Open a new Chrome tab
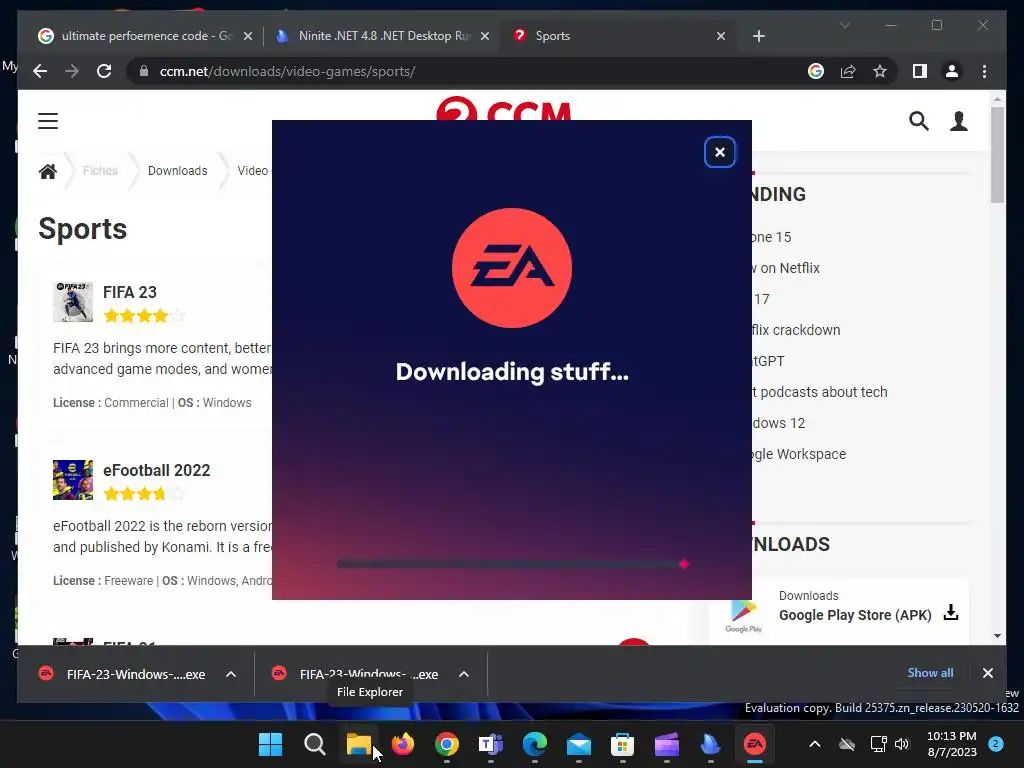This screenshot has width=1024, height=768. [758, 36]
